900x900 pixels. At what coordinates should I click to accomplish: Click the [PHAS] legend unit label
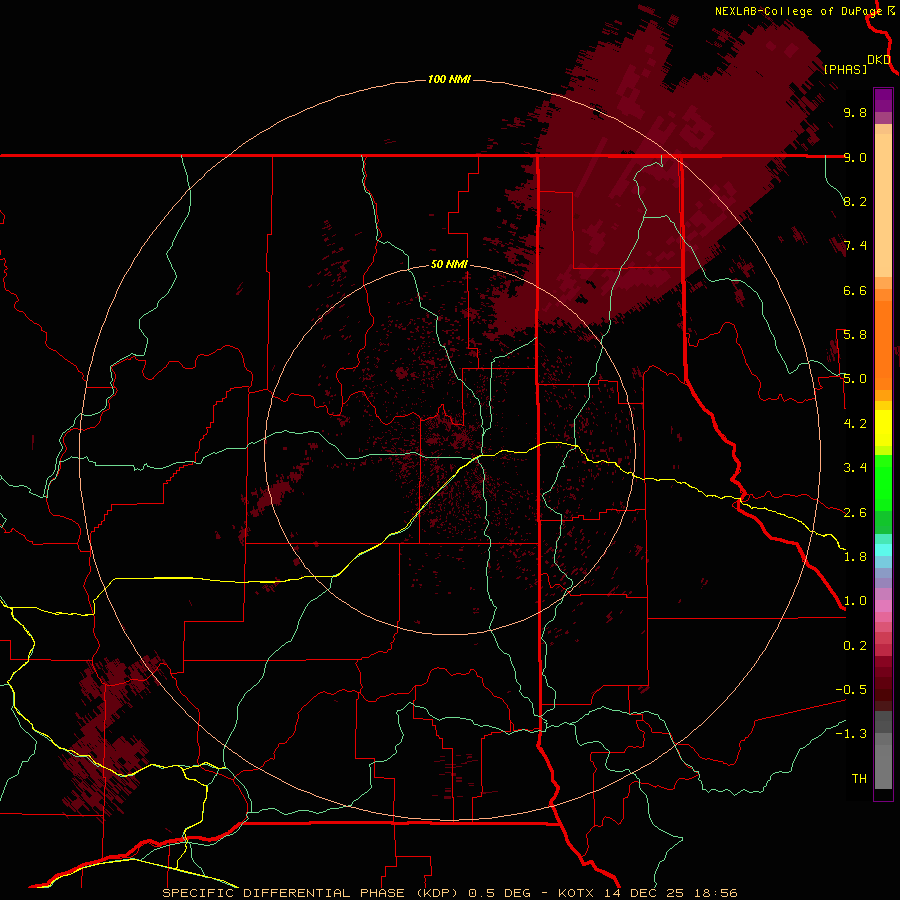pyautogui.click(x=845, y=69)
